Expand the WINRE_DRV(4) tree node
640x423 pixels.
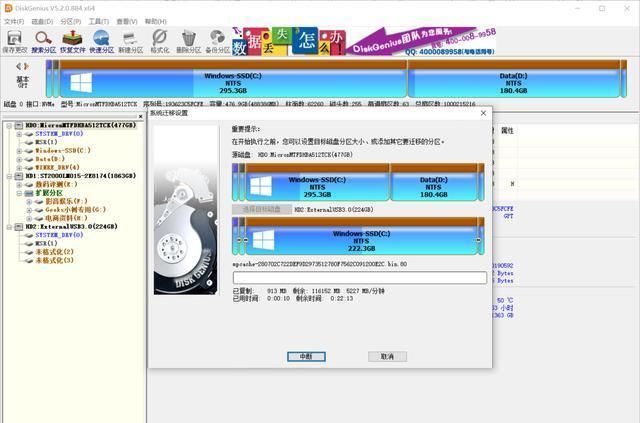pos(19,168)
